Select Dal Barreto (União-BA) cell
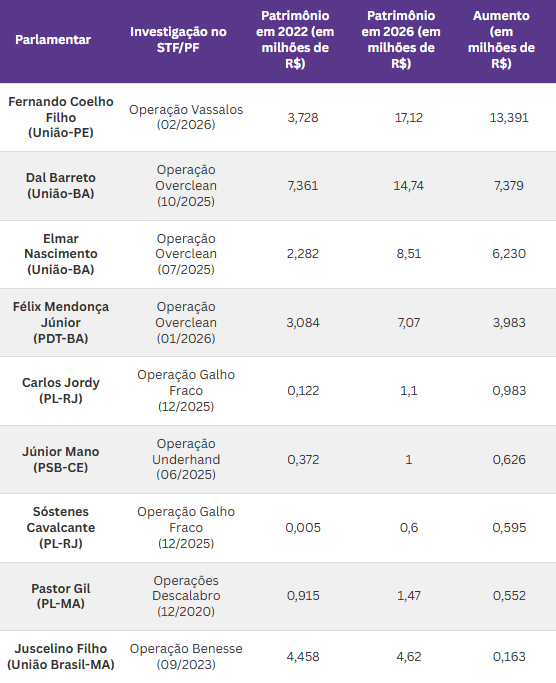Image resolution: width=556 pixels, height=683 pixels. point(61,186)
